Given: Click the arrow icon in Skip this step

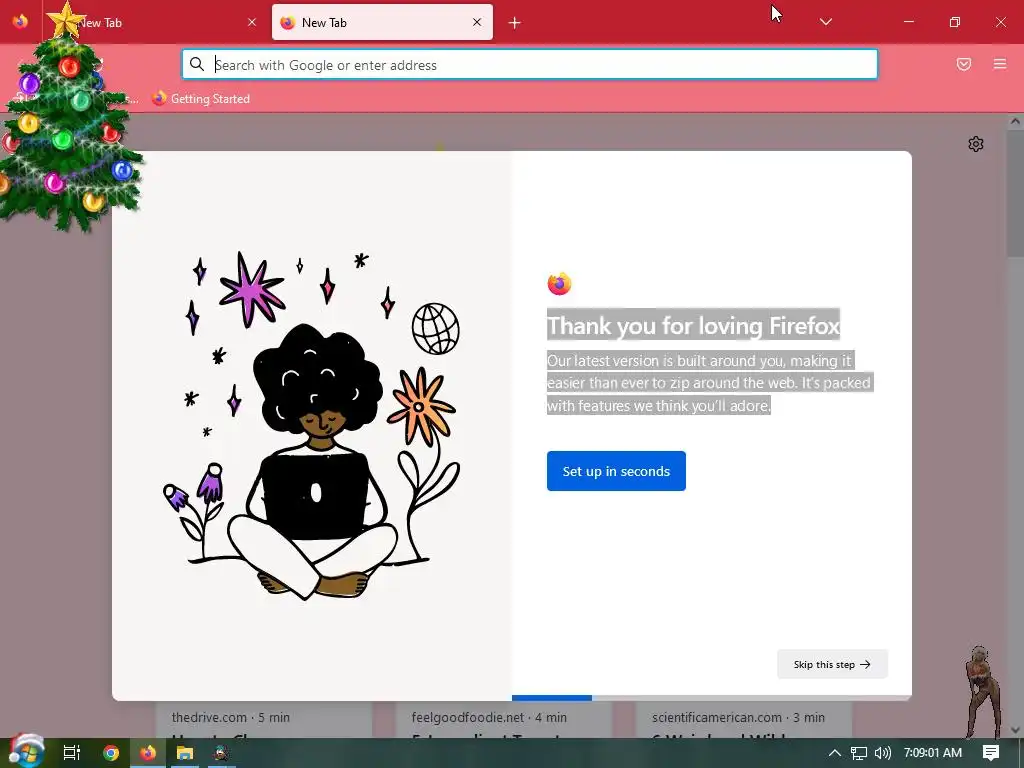Looking at the screenshot, I should [865, 664].
